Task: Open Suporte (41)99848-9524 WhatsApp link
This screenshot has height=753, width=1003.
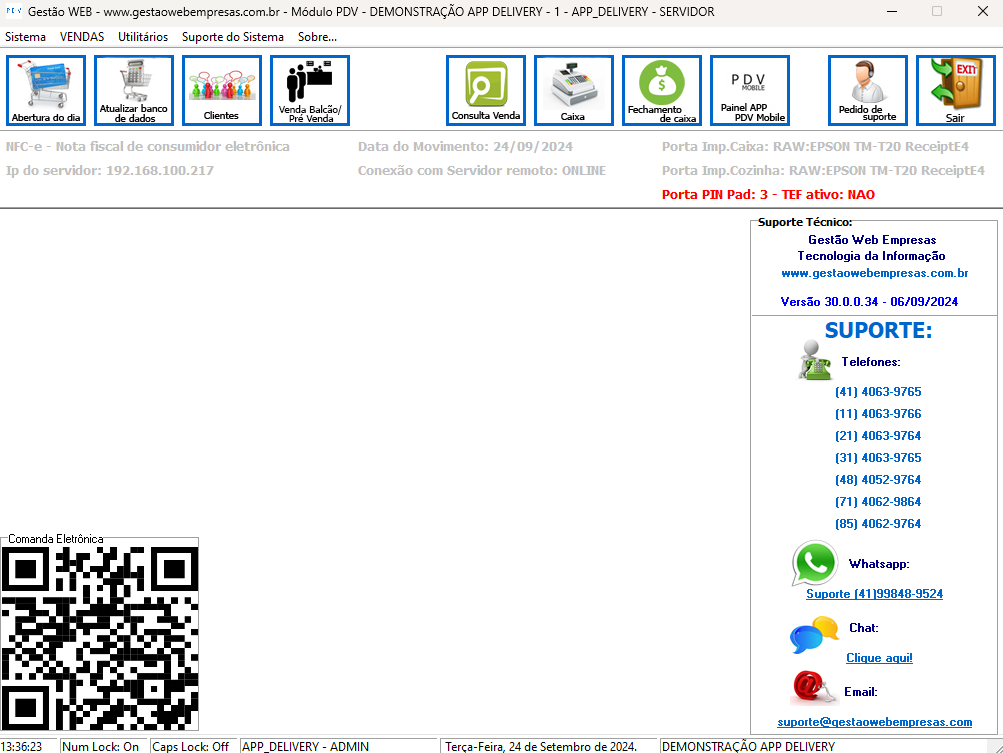Action: (x=874, y=594)
